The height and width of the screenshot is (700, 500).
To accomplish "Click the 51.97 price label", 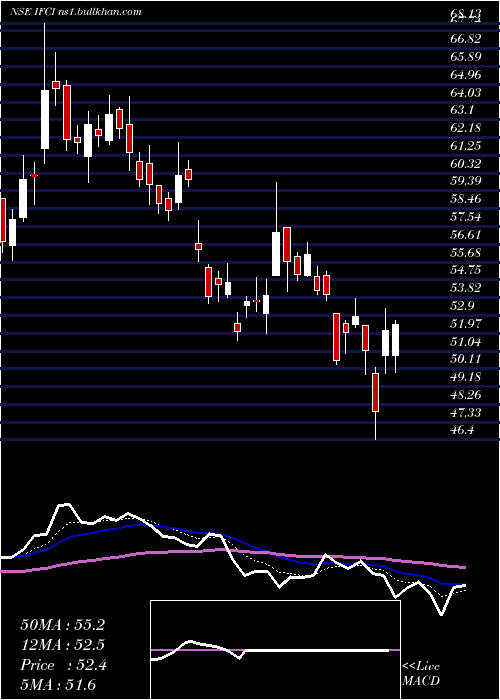I will point(466,323).
